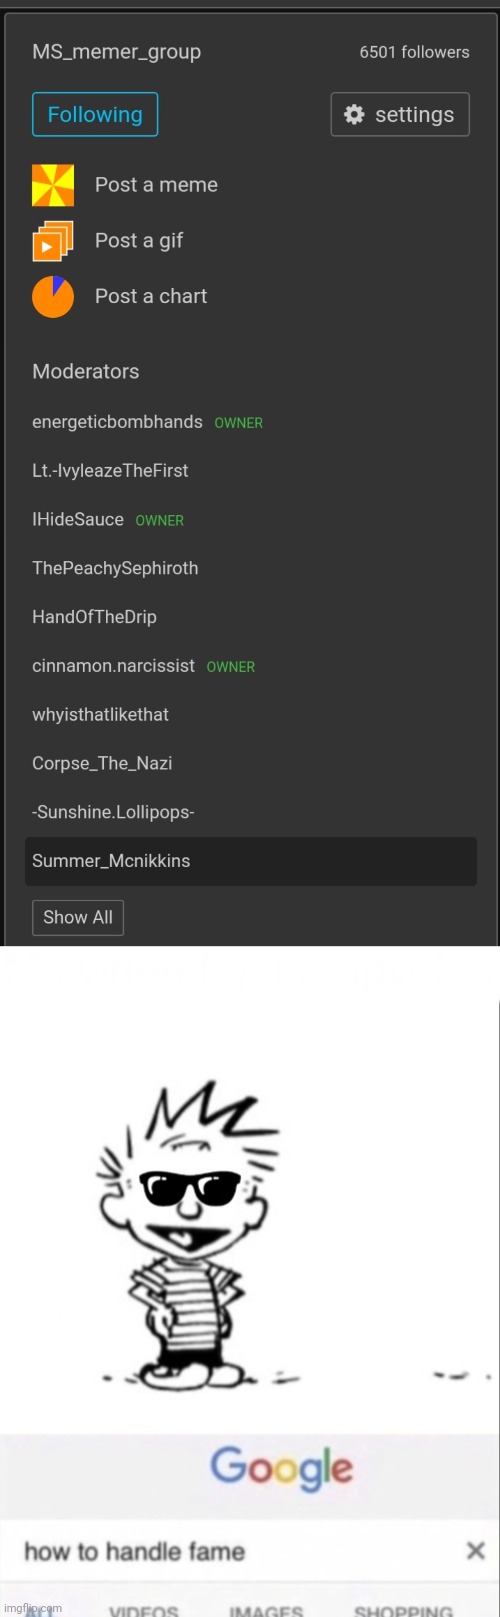Open the Images search tab
Image resolution: width=500 pixels, height=1617 pixels.
[x=266, y=1609]
